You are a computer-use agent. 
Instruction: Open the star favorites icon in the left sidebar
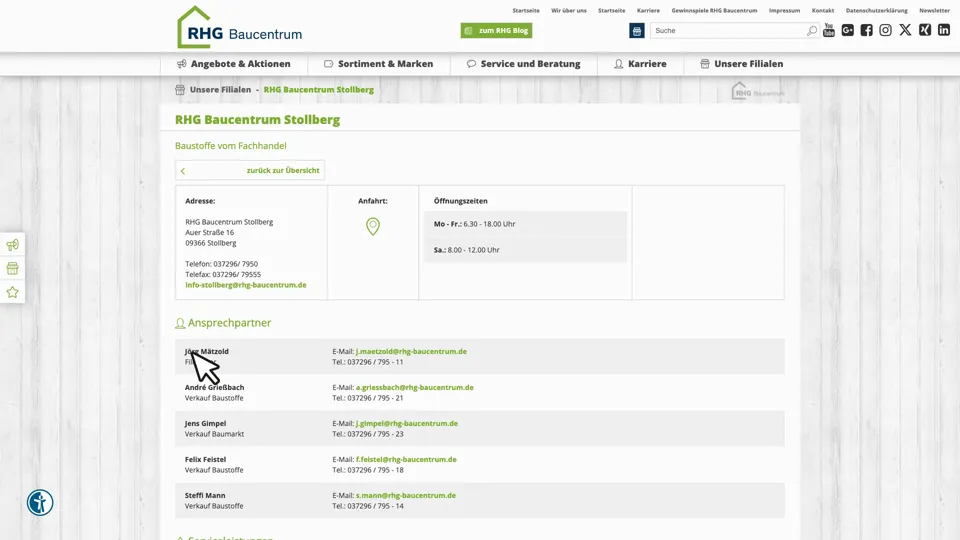(12, 292)
